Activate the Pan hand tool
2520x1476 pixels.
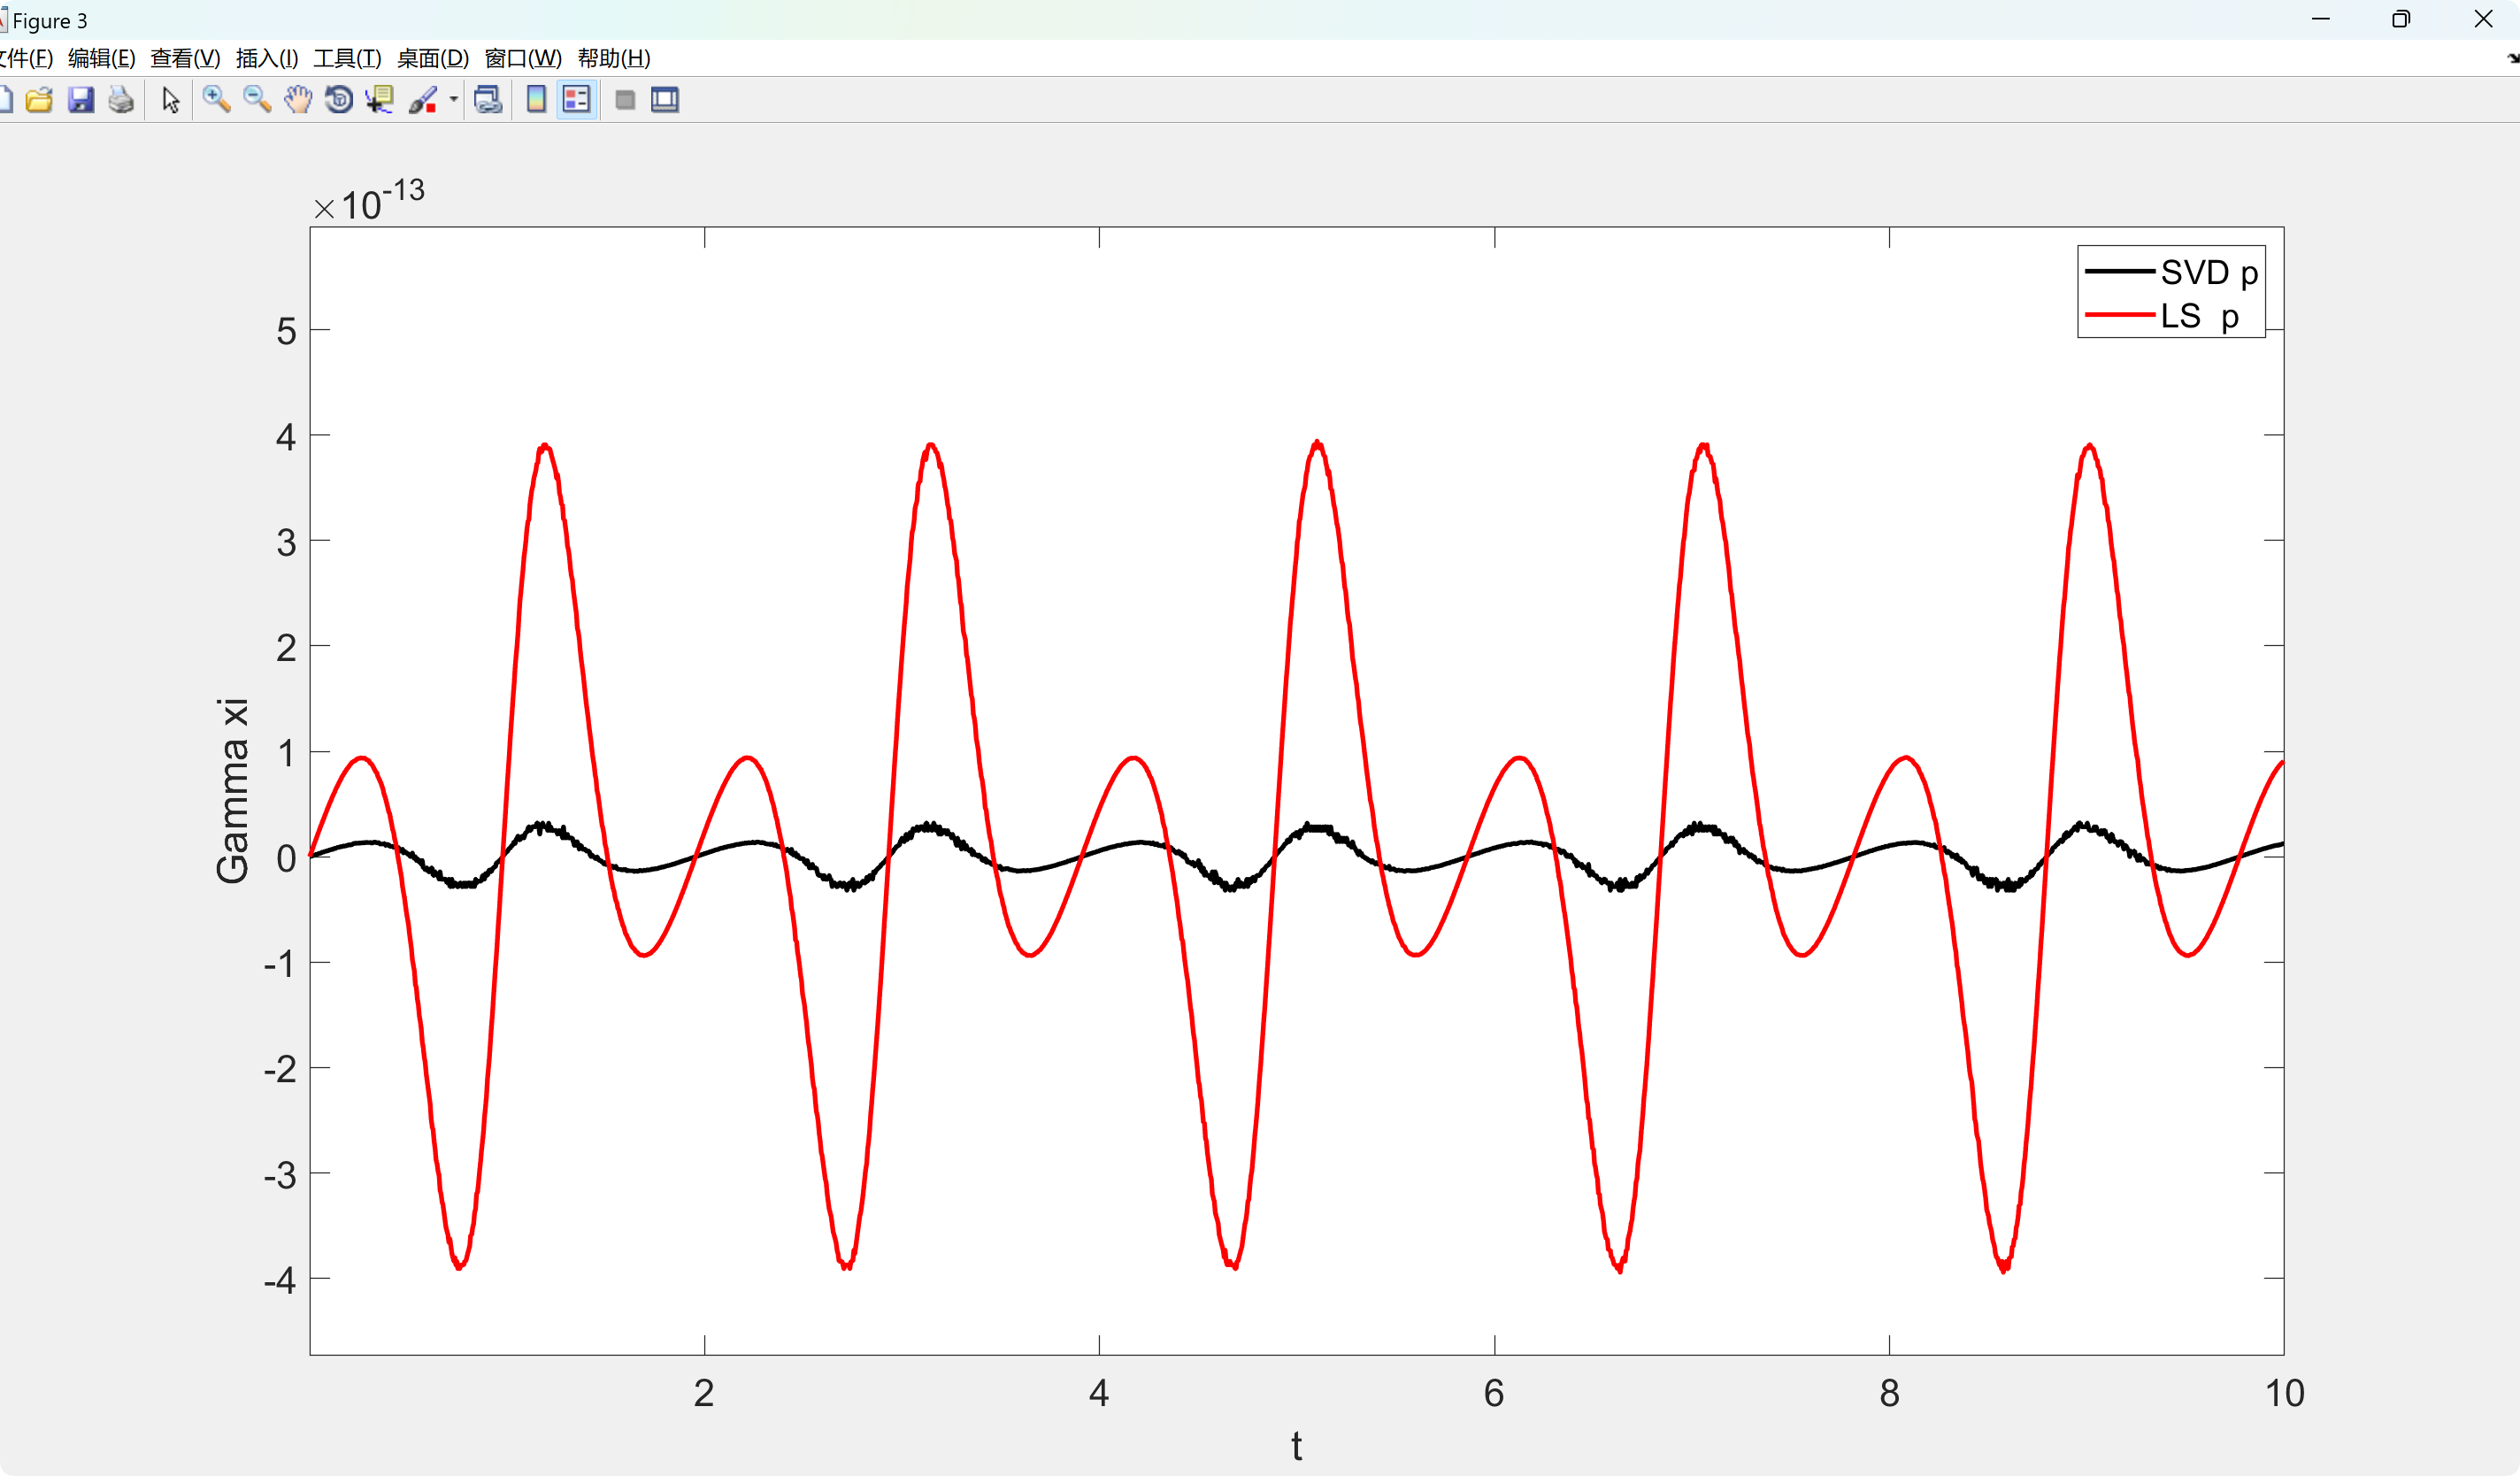pos(298,100)
